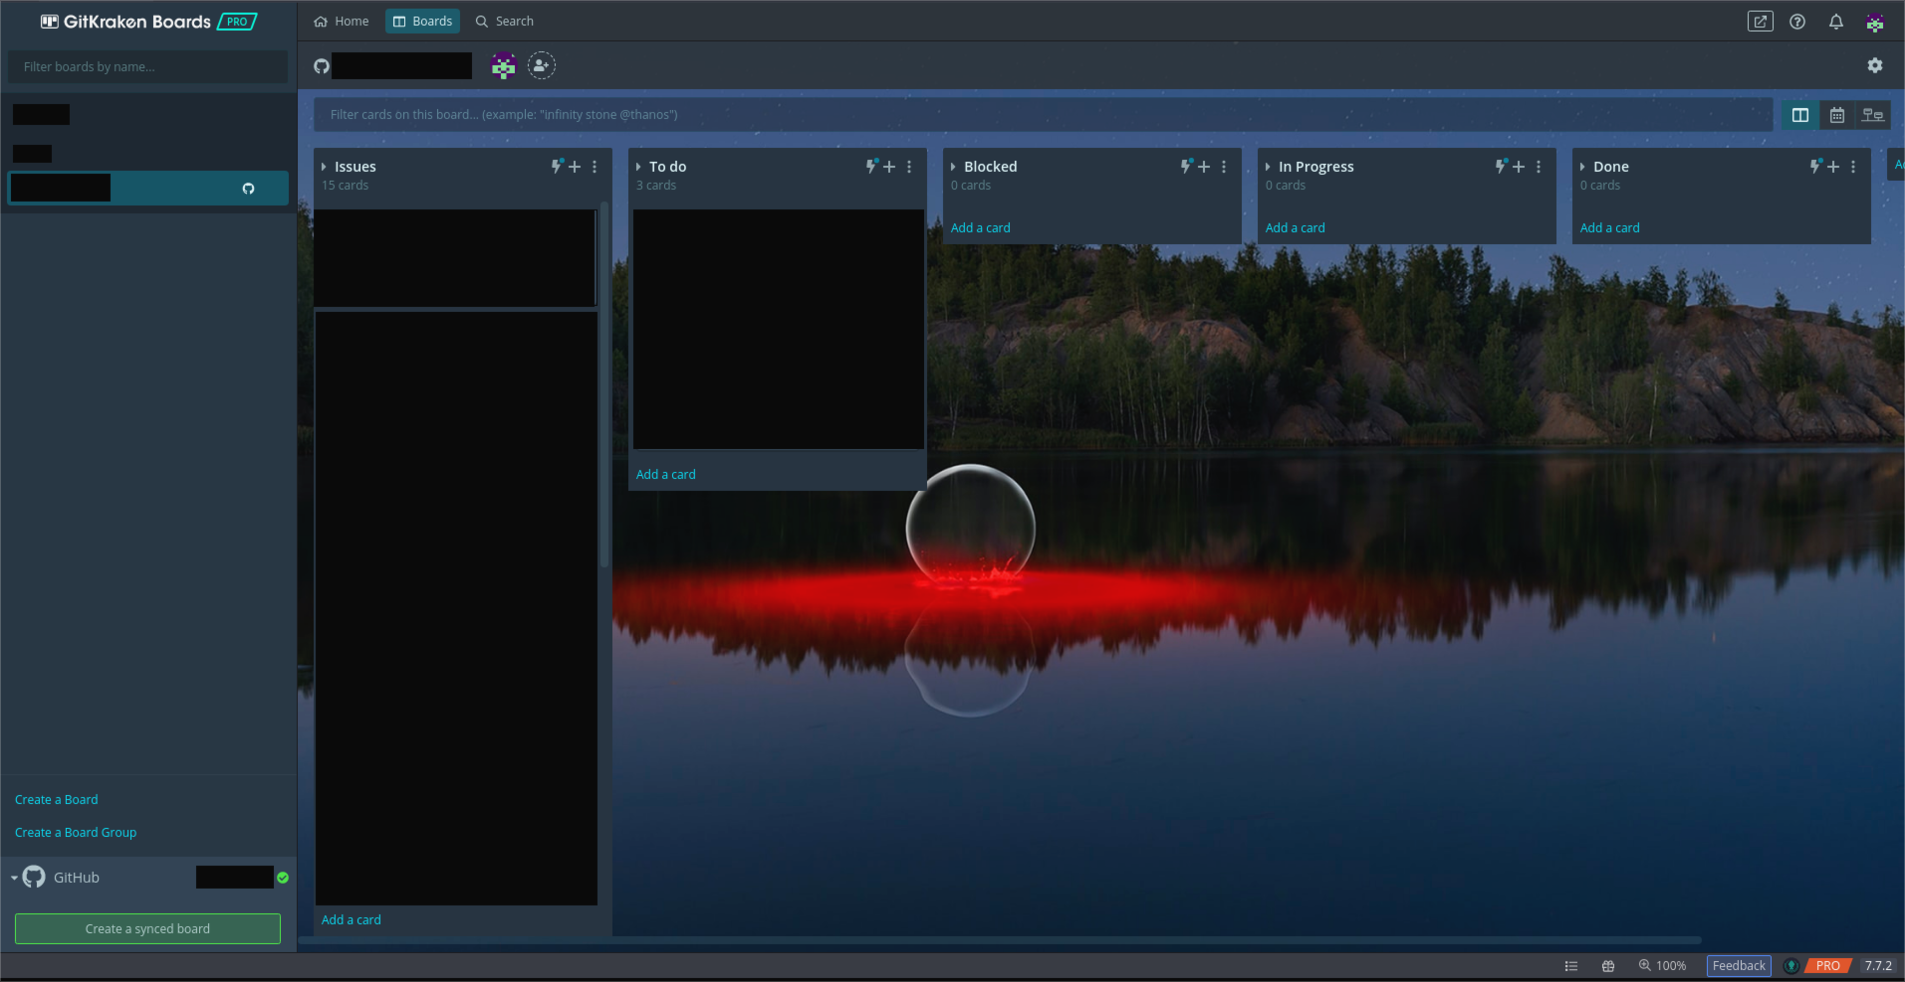The width and height of the screenshot is (1905, 982).
Task: Add a card via Blocked plus icon
Action: click(x=1204, y=167)
